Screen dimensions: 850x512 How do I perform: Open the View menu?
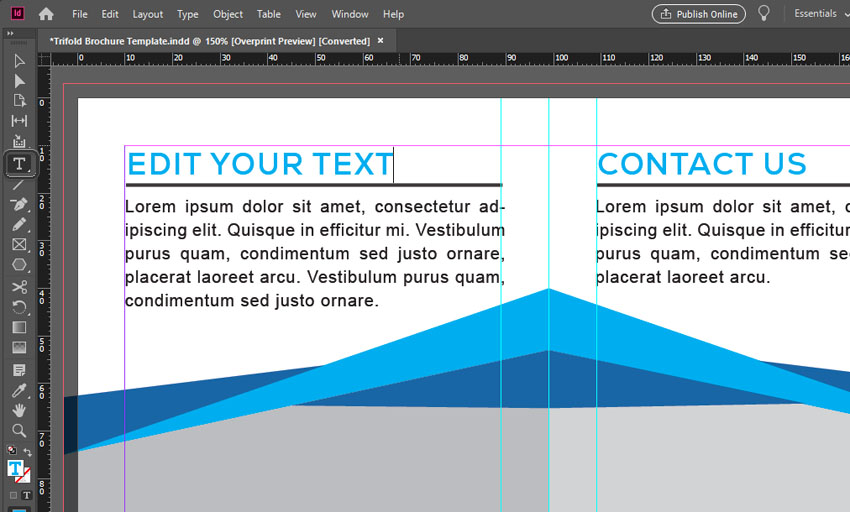(x=306, y=14)
